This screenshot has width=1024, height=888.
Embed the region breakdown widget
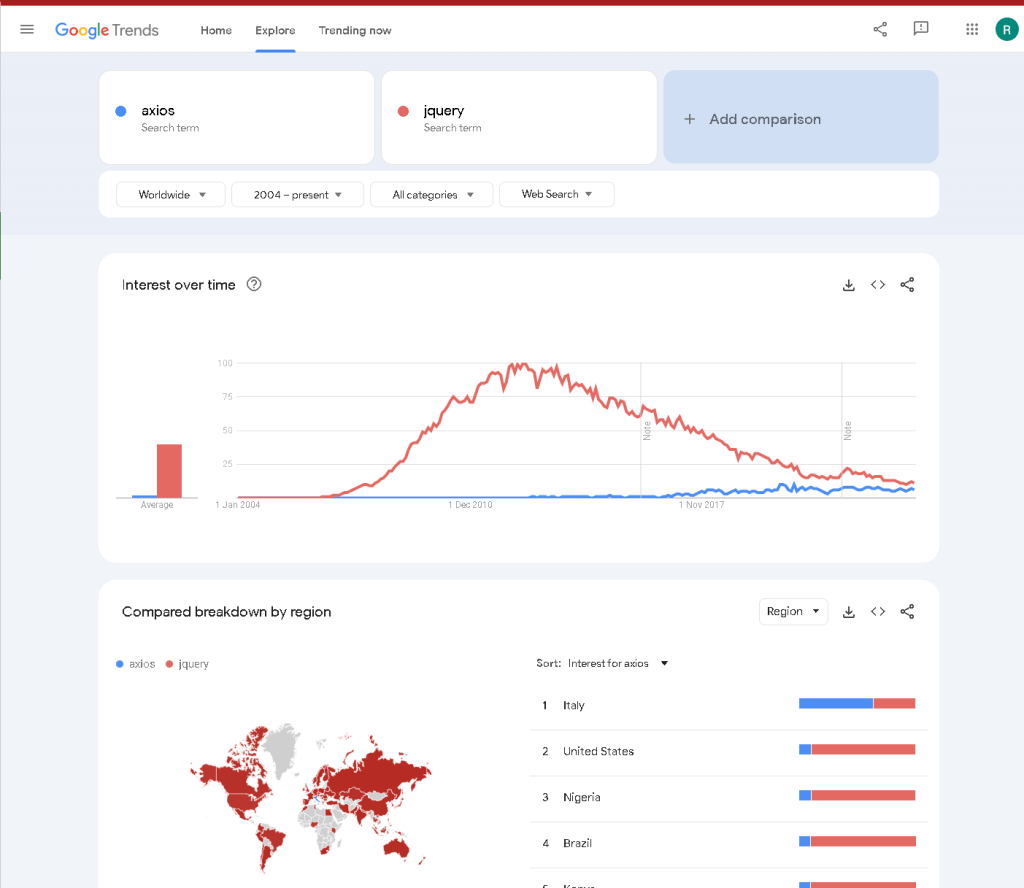[x=878, y=612]
